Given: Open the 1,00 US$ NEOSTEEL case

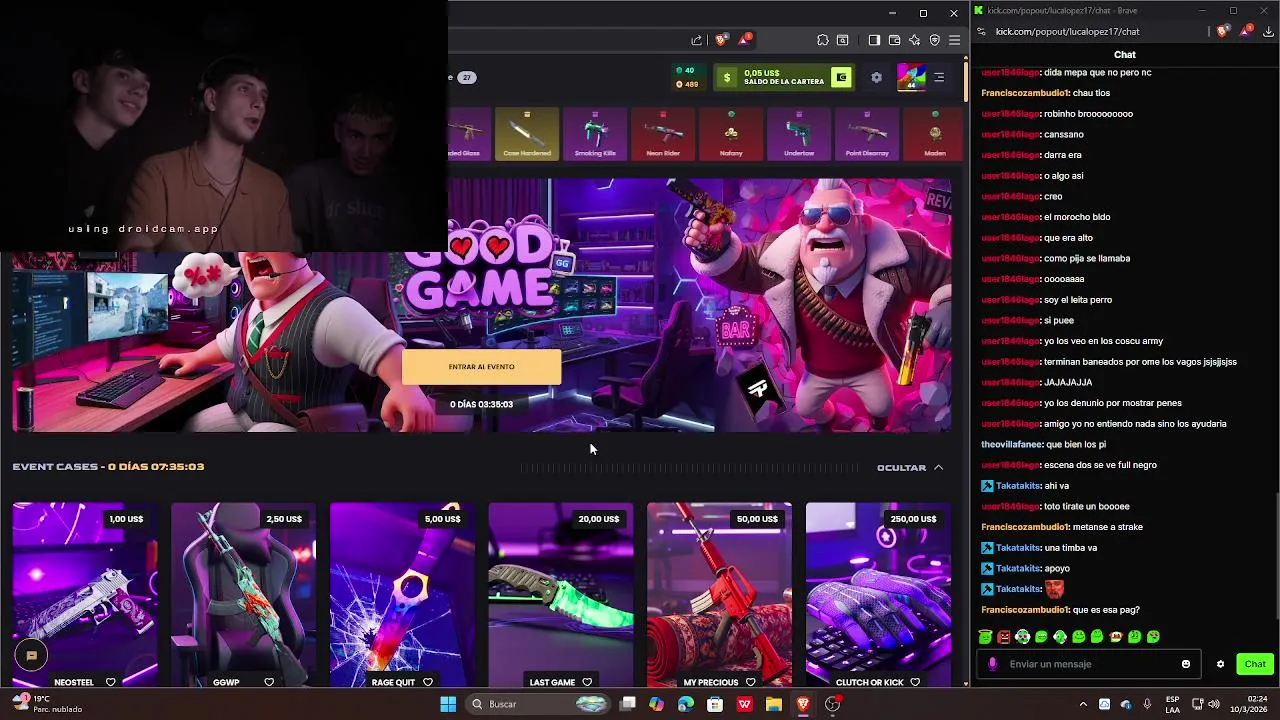Looking at the screenshot, I should click(85, 595).
